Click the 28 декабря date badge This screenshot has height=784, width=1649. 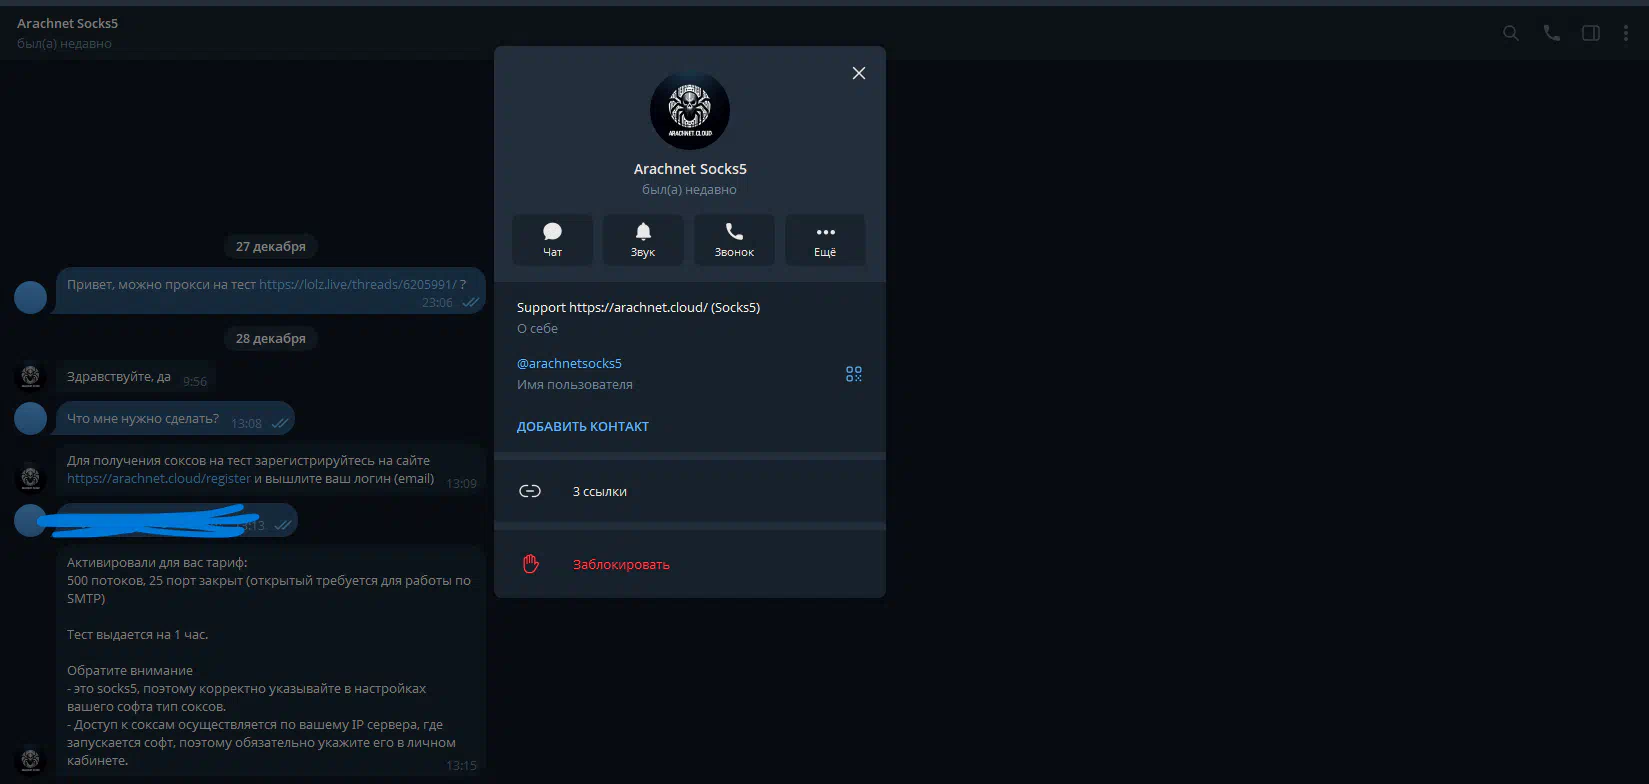coord(271,339)
